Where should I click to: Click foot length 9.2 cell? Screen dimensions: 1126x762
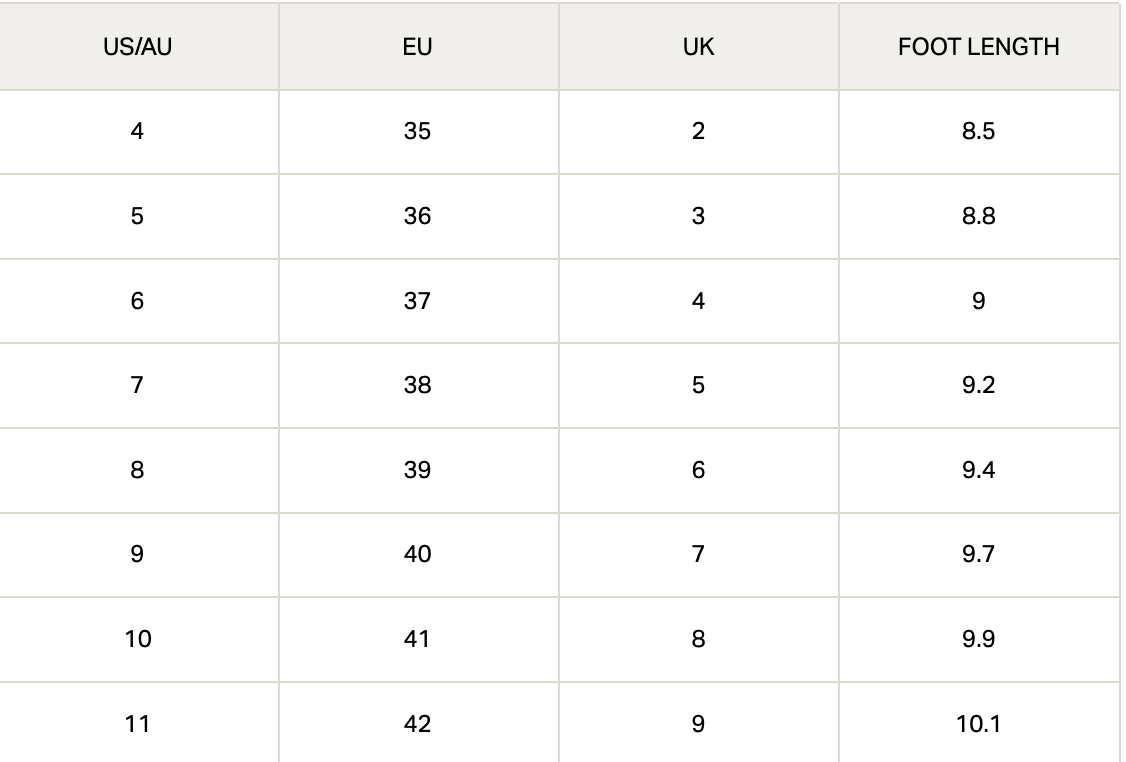click(x=978, y=385)
